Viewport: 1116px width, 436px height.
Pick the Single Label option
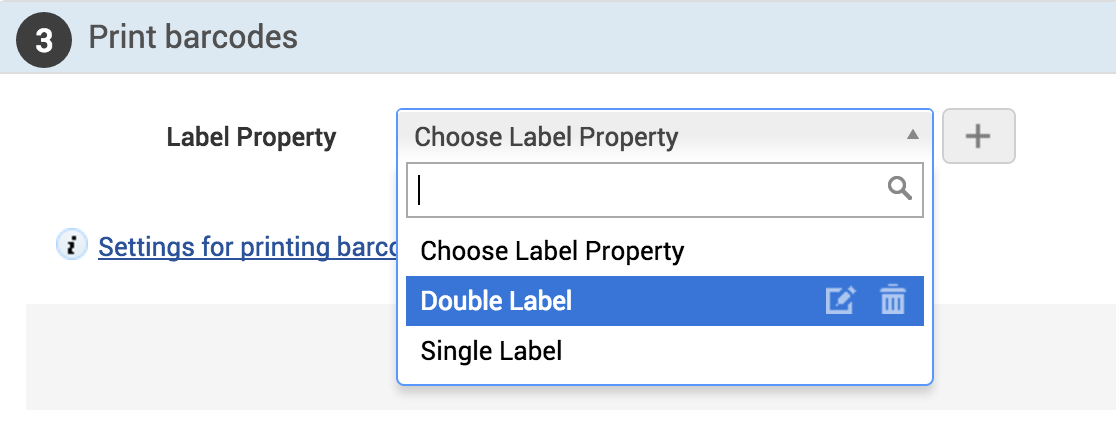(491, 351)
